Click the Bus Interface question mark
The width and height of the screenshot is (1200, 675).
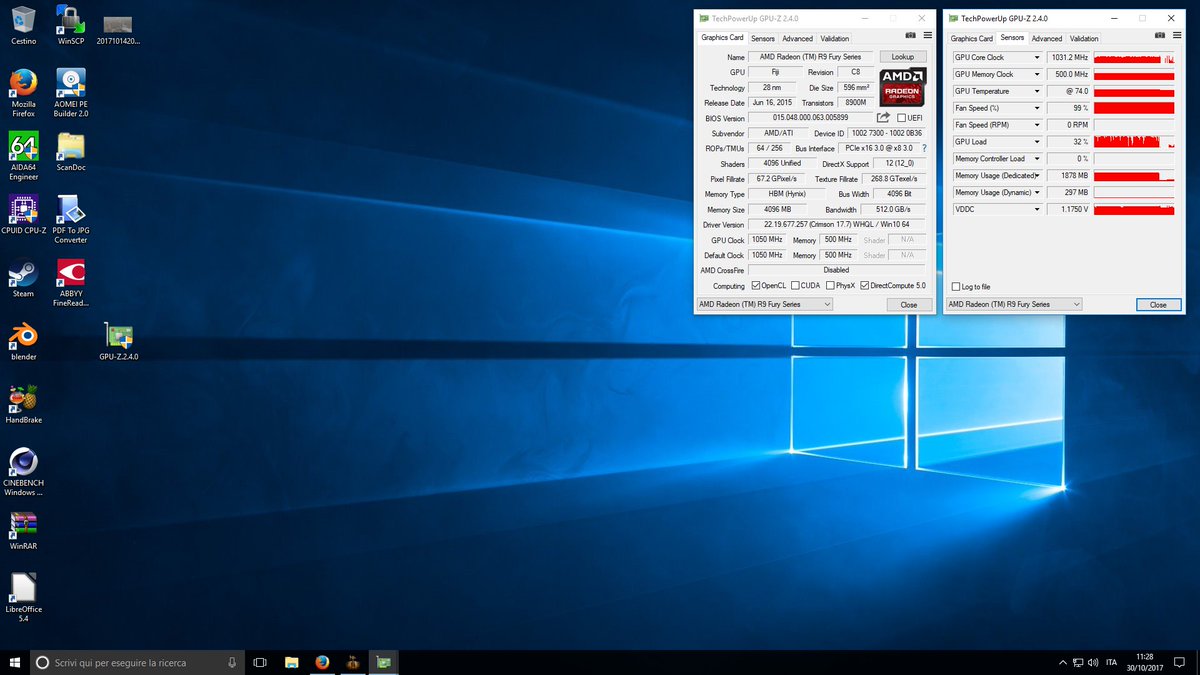923,148
